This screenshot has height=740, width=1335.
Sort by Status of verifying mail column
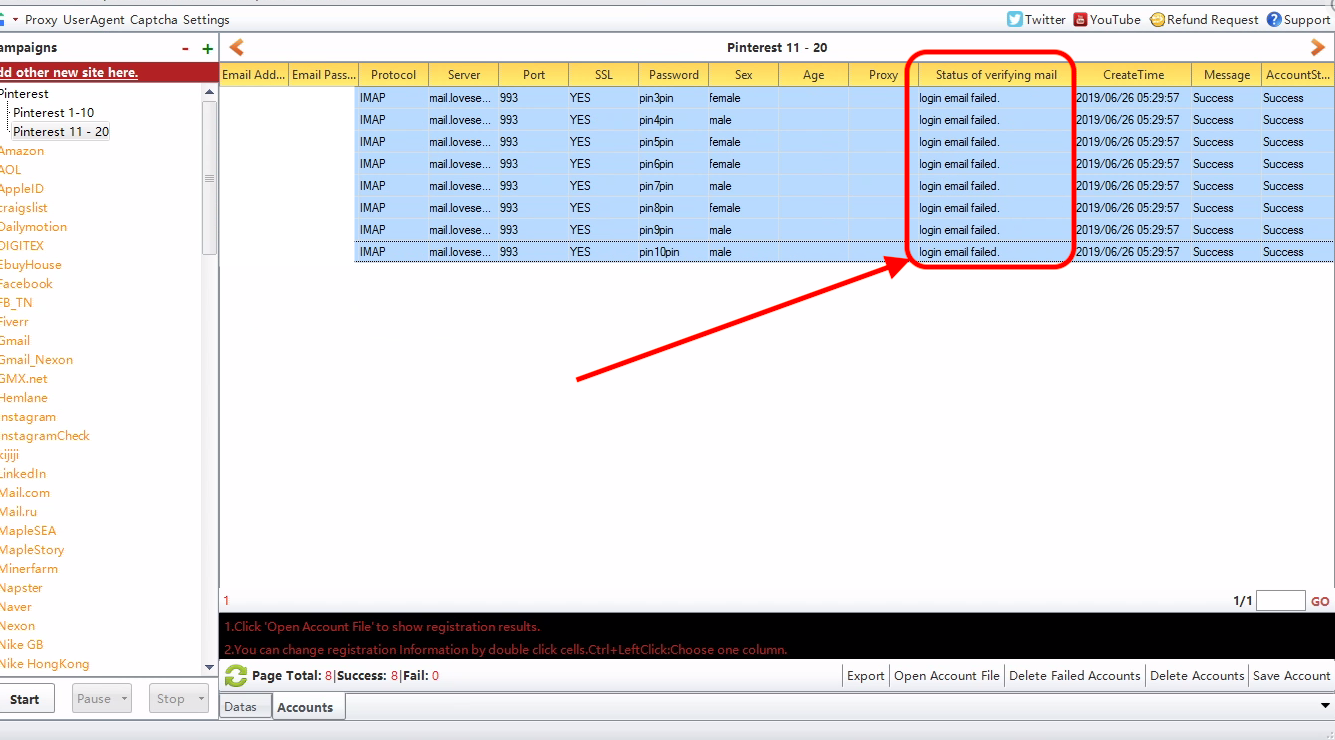[x=995, y=75]
